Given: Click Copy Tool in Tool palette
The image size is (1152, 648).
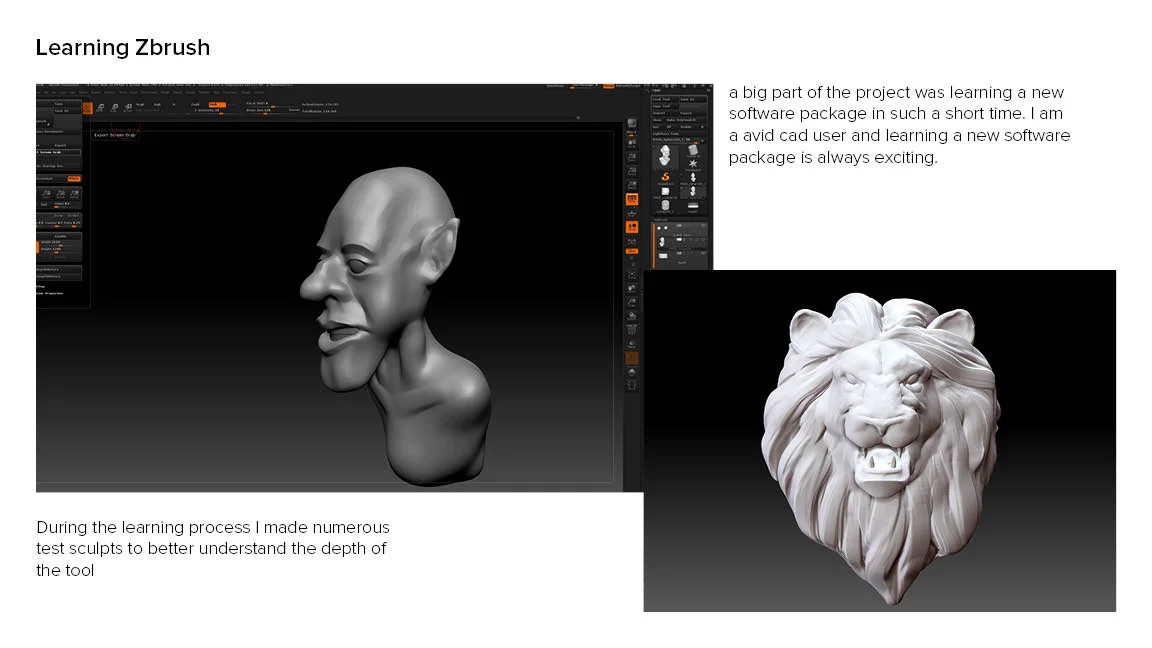Looking at the screenshot, I should 664,106.
